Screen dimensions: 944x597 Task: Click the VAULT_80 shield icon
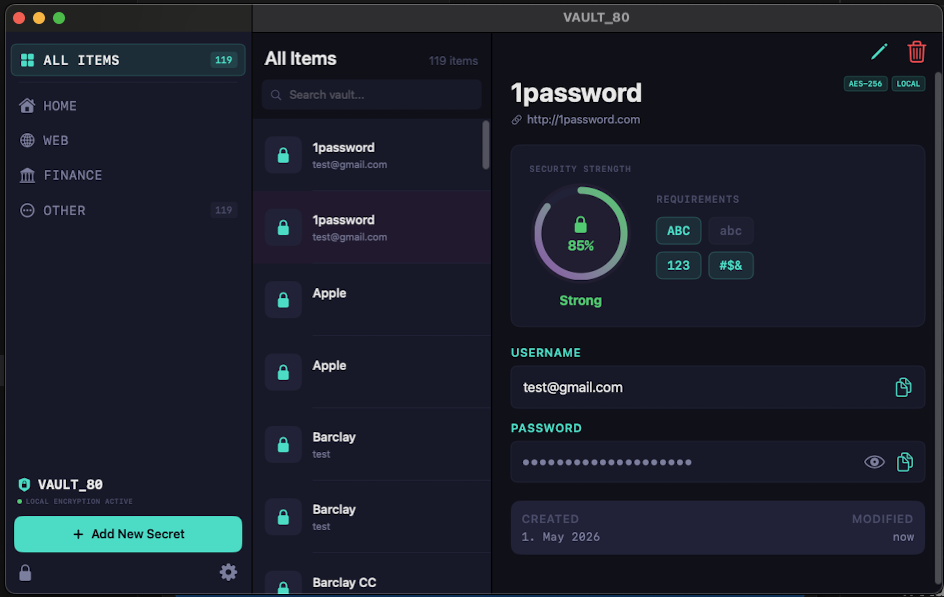tap(24, 484)
